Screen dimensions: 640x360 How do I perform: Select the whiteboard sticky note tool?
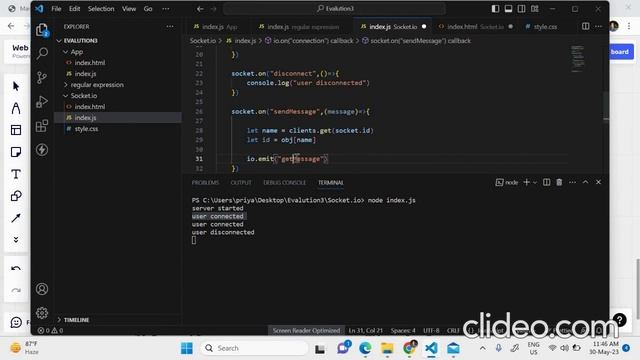tap(16, 152)
